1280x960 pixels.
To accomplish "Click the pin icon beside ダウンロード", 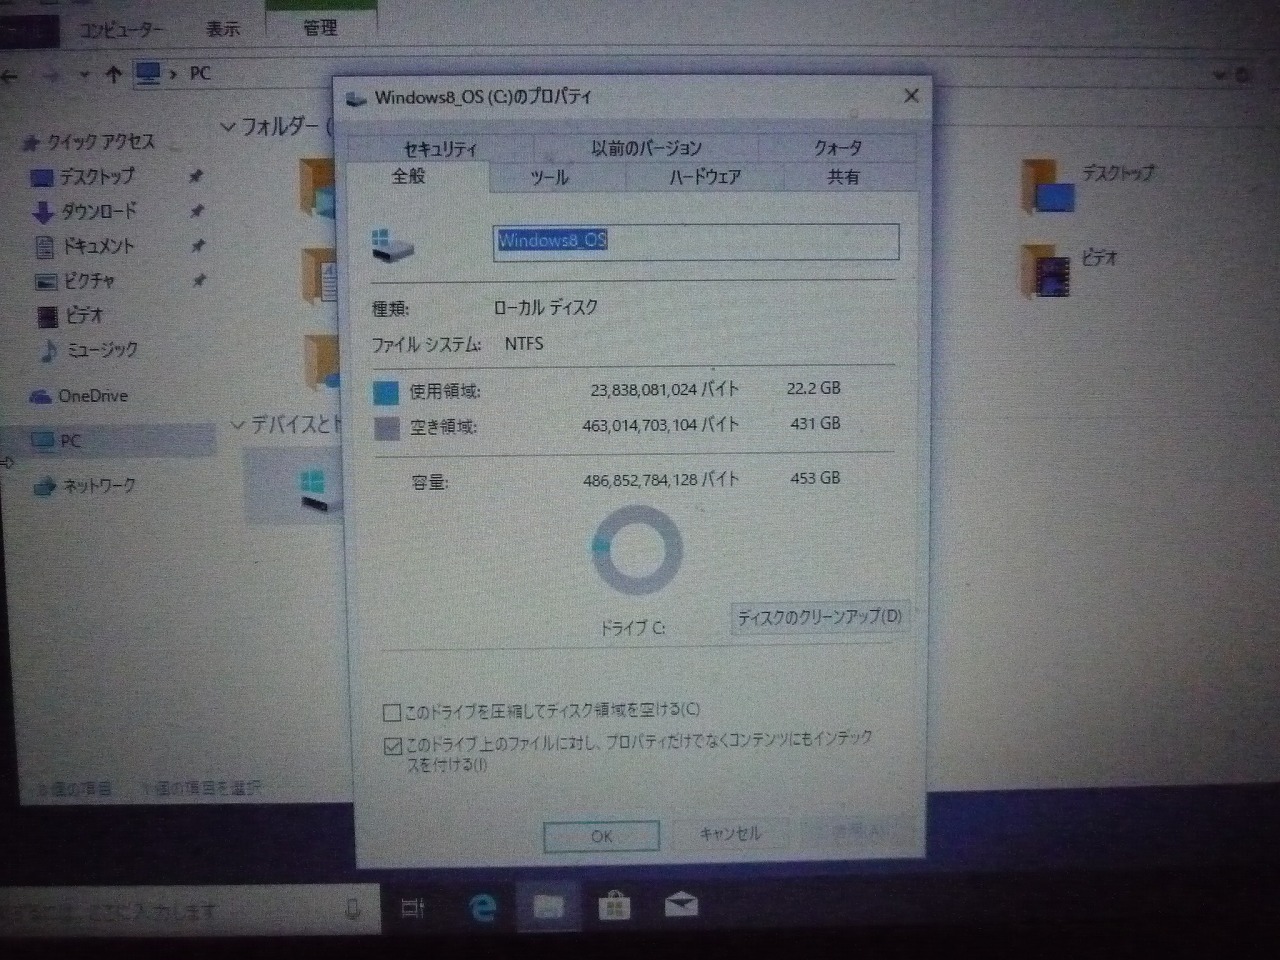I will point(197,211).
